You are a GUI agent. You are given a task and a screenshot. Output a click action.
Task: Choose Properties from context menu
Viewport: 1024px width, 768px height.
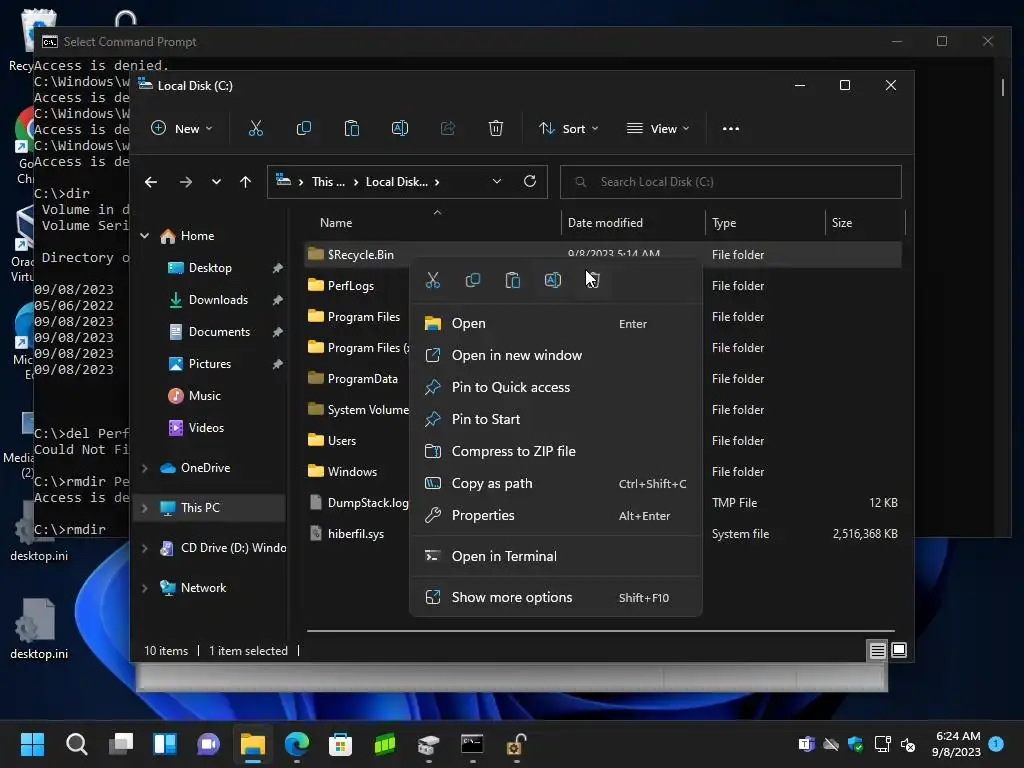[556, 515]
